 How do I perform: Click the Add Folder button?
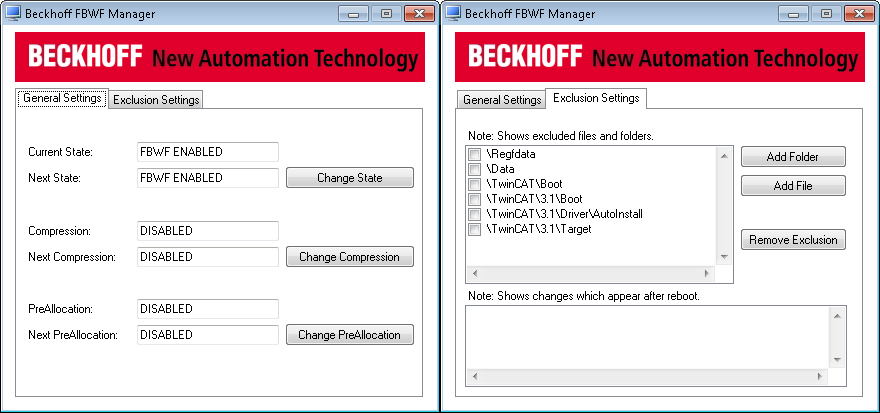[793, 157]
